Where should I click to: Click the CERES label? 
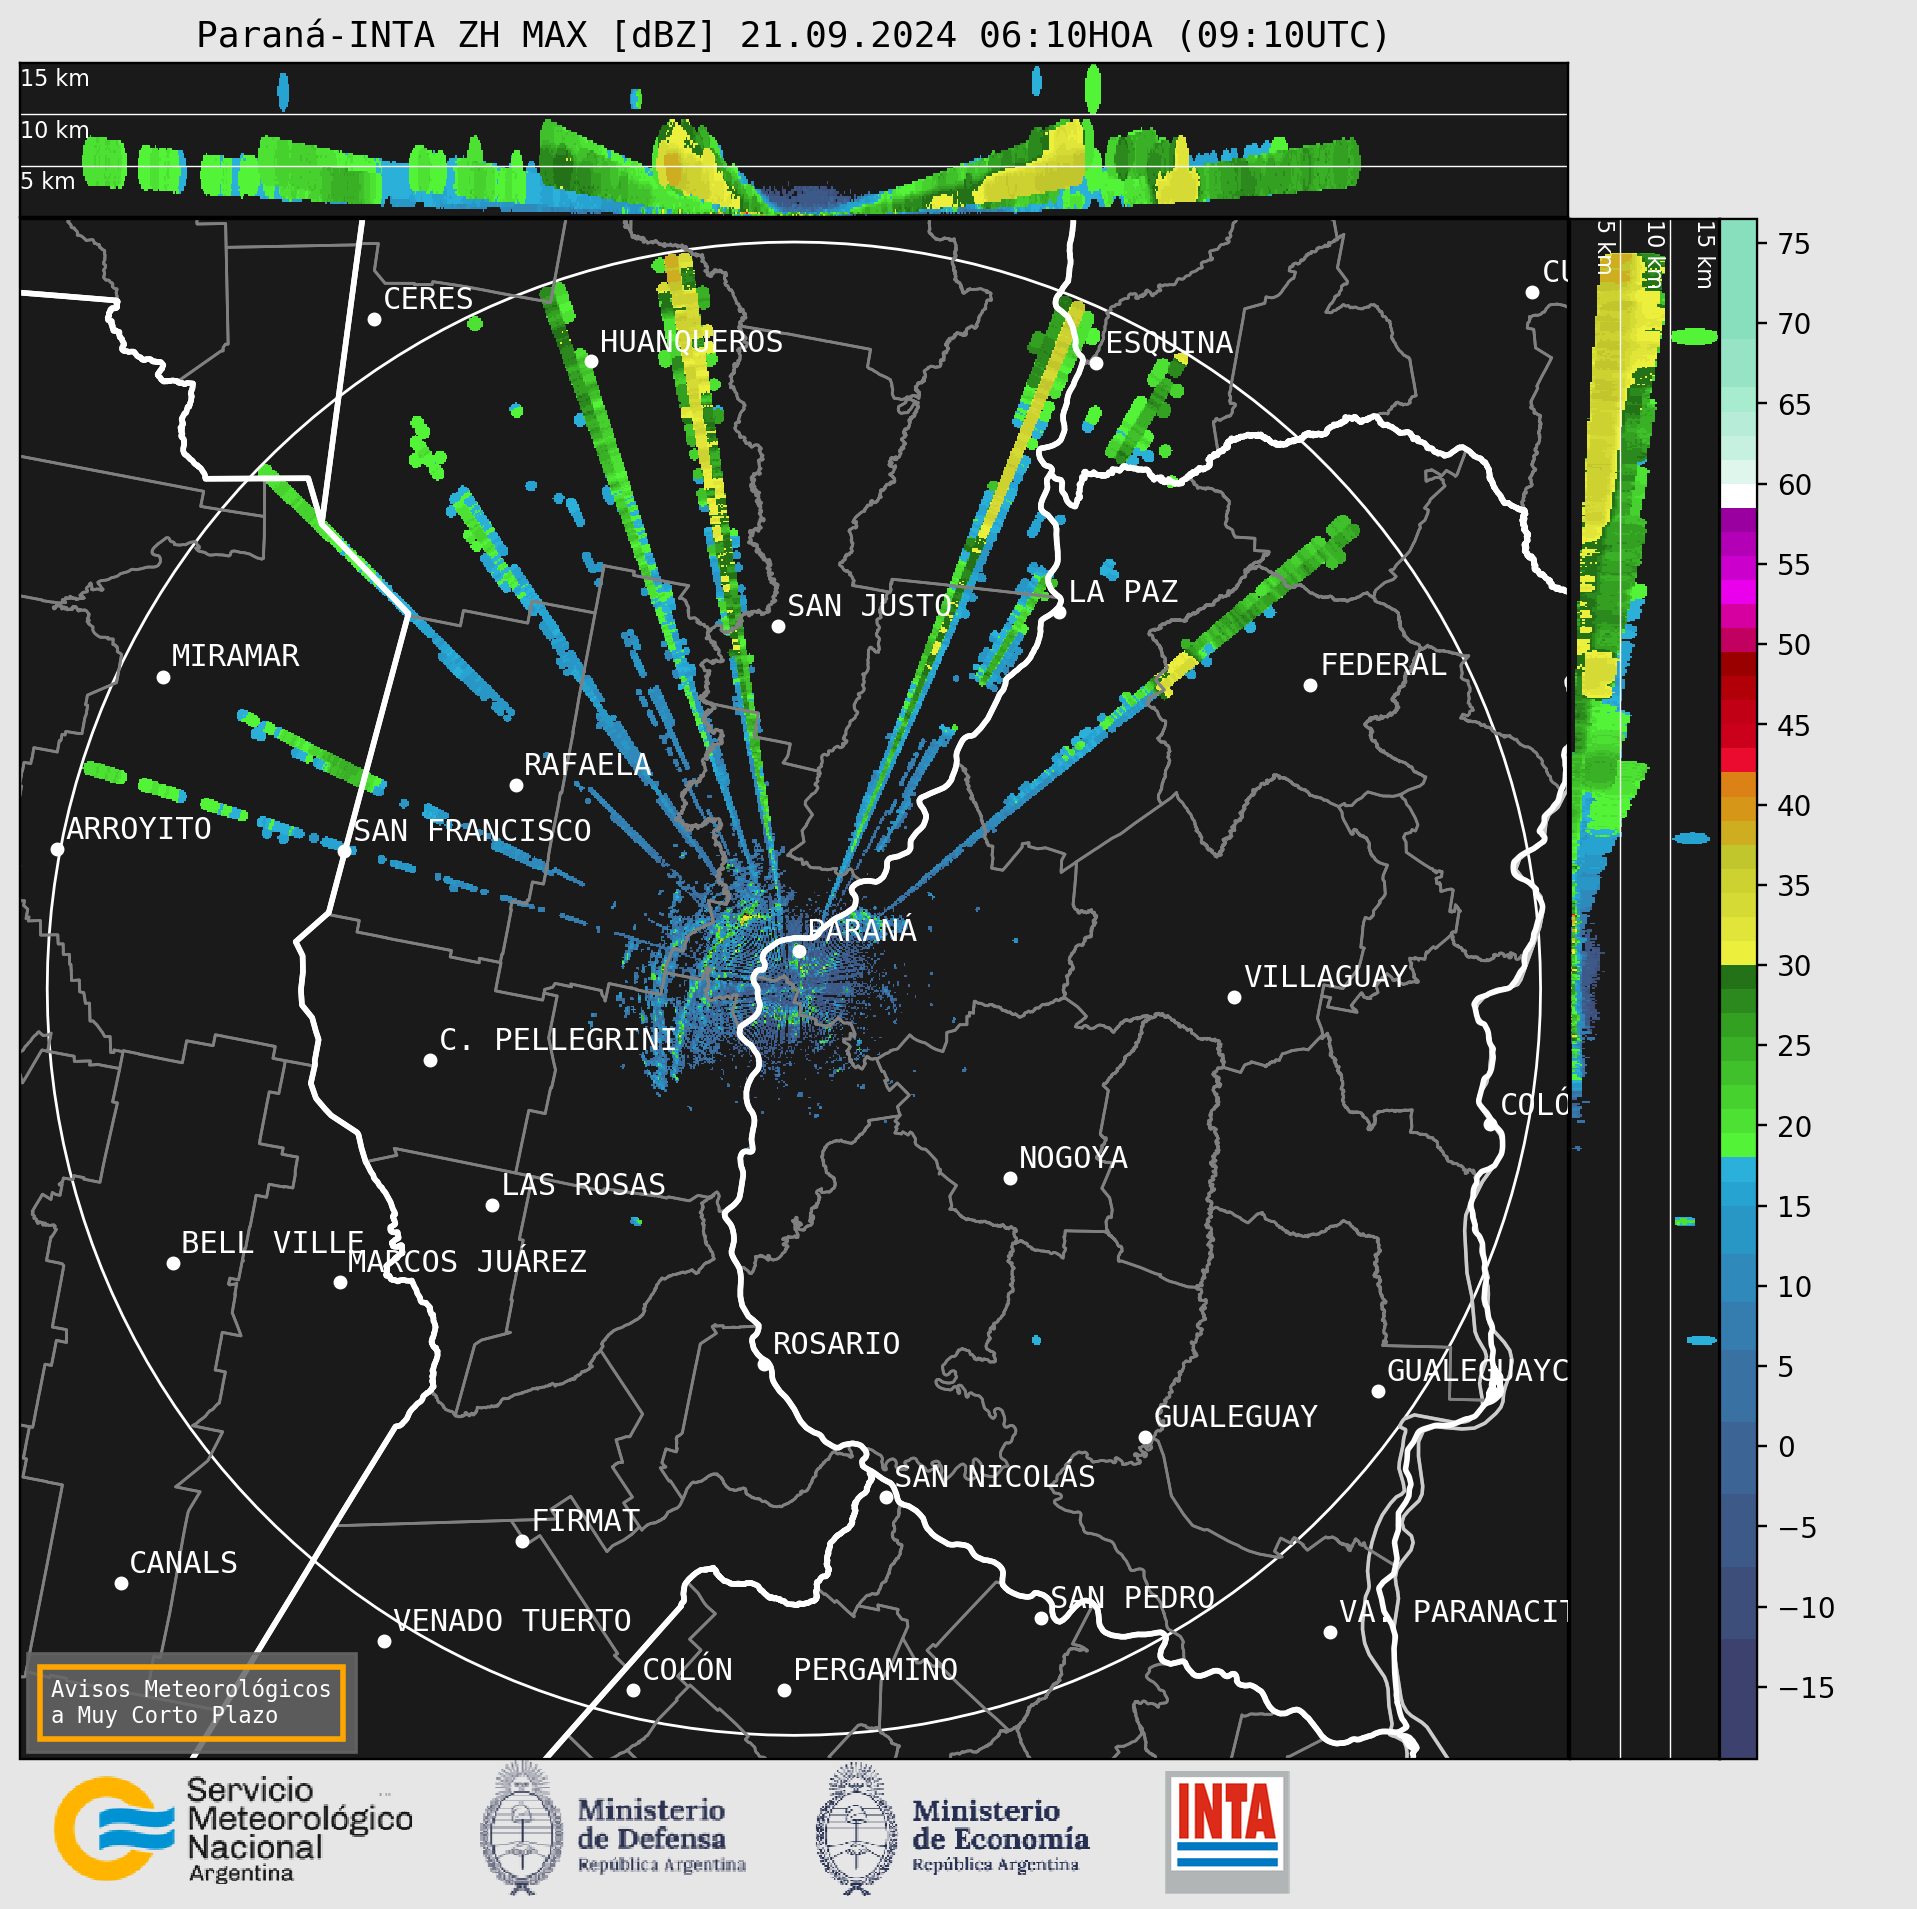[428, 299]
